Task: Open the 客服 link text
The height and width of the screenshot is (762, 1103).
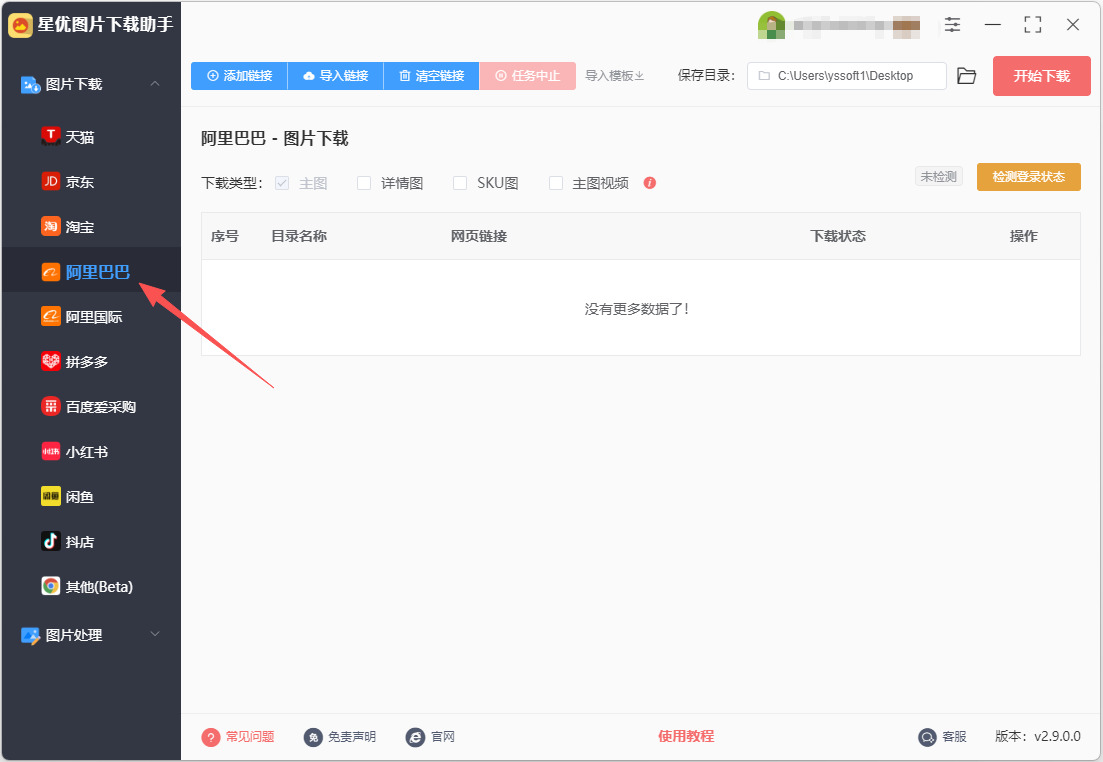Action: [955, 737]
